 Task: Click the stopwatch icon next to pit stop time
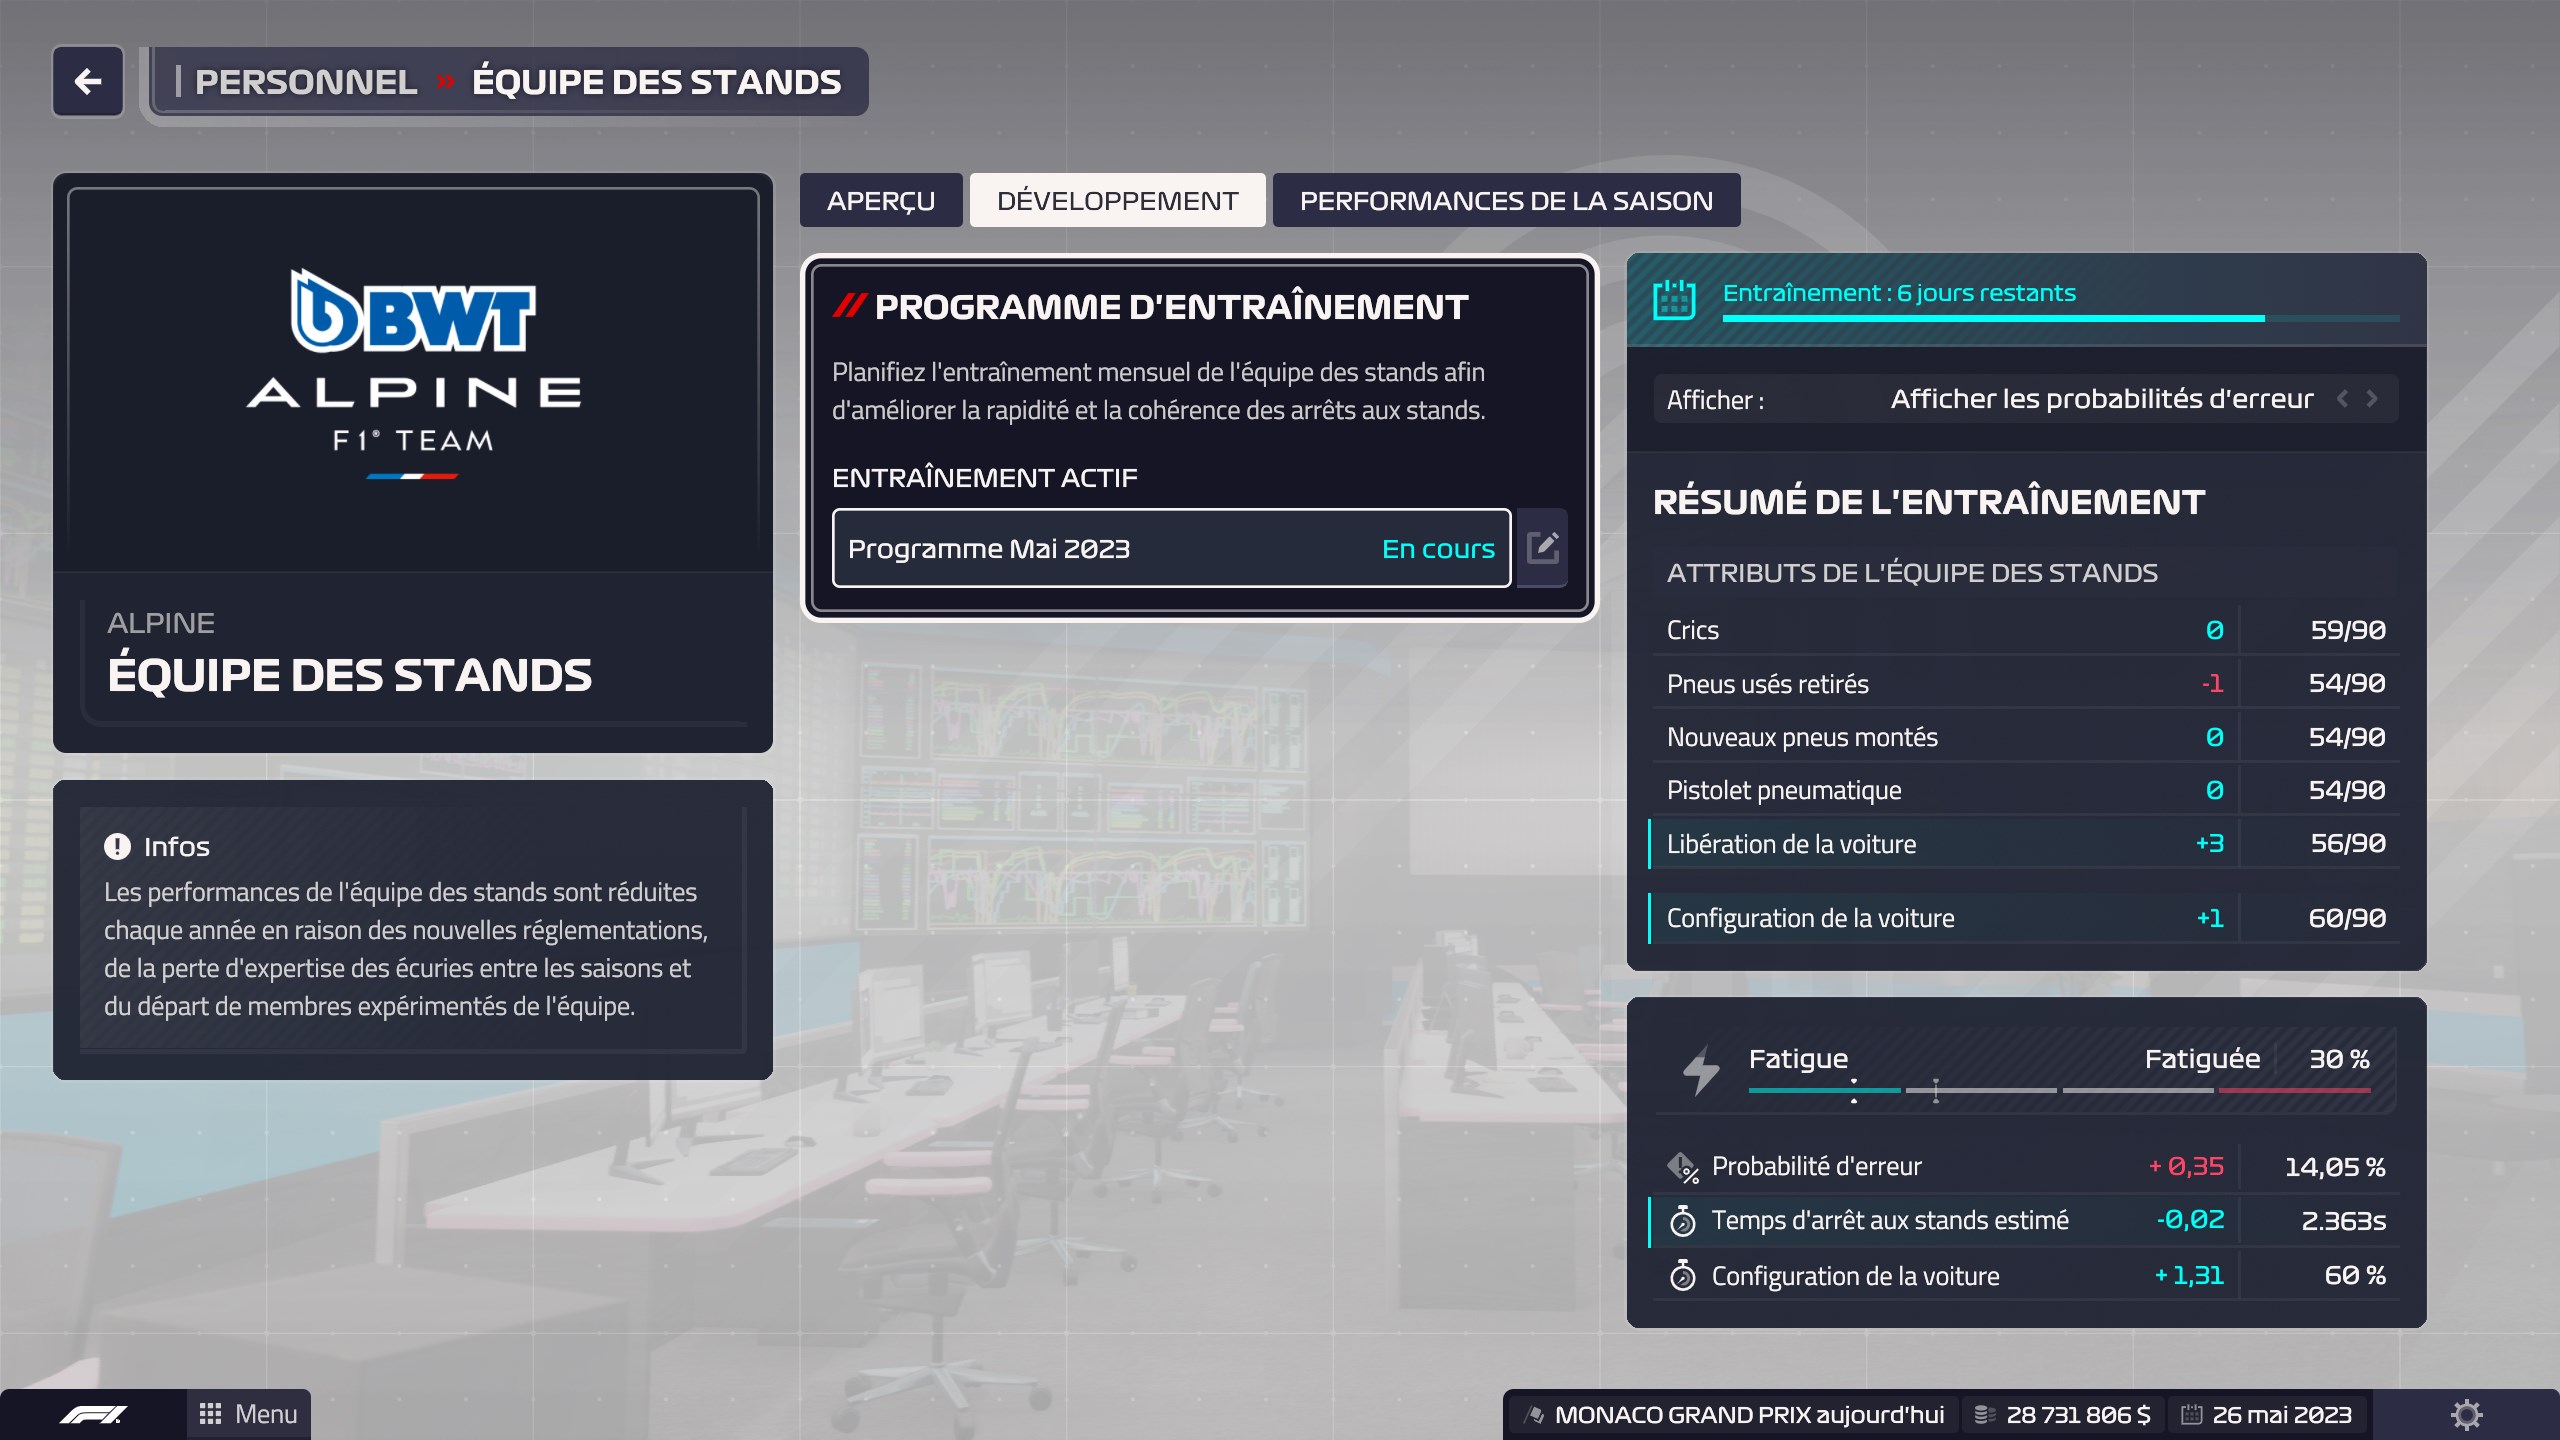tap(1684, 1221)
